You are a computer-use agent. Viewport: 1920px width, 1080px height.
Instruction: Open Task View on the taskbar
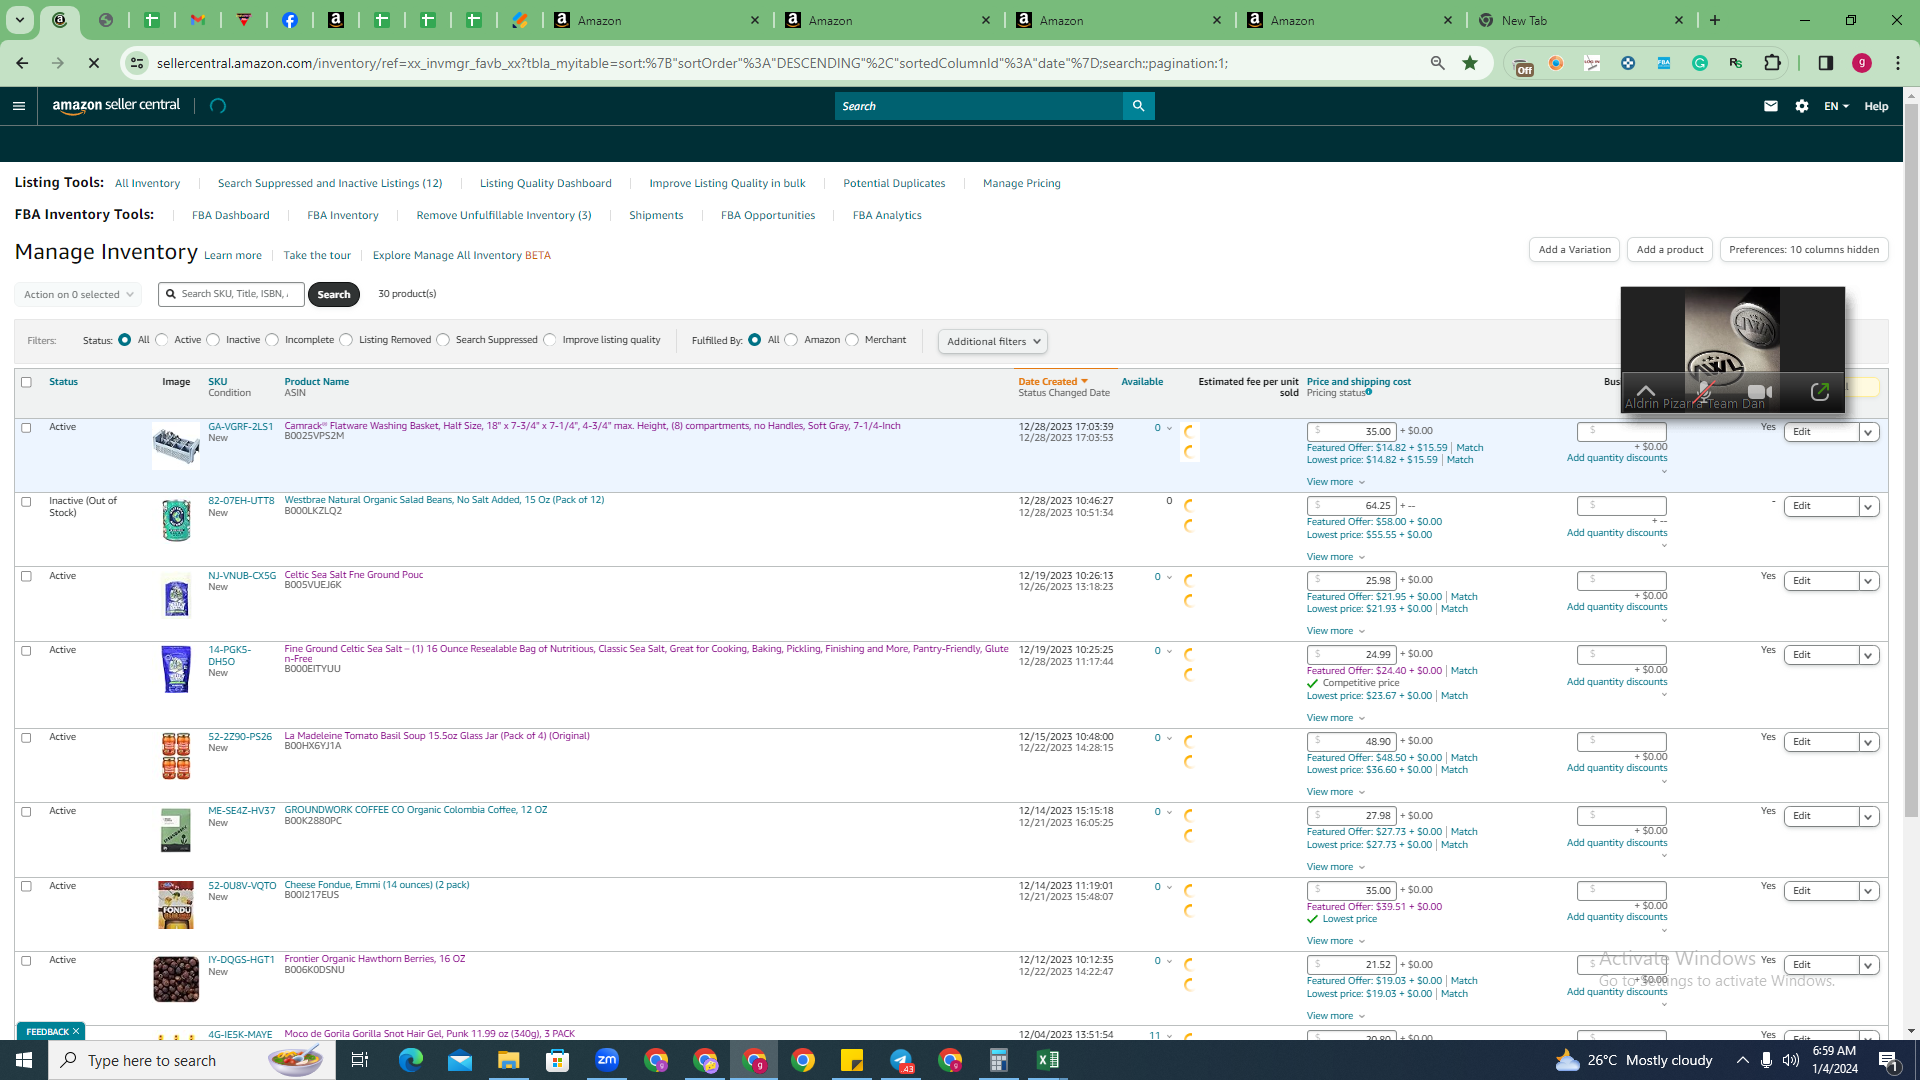click(x=360, y=1060)
